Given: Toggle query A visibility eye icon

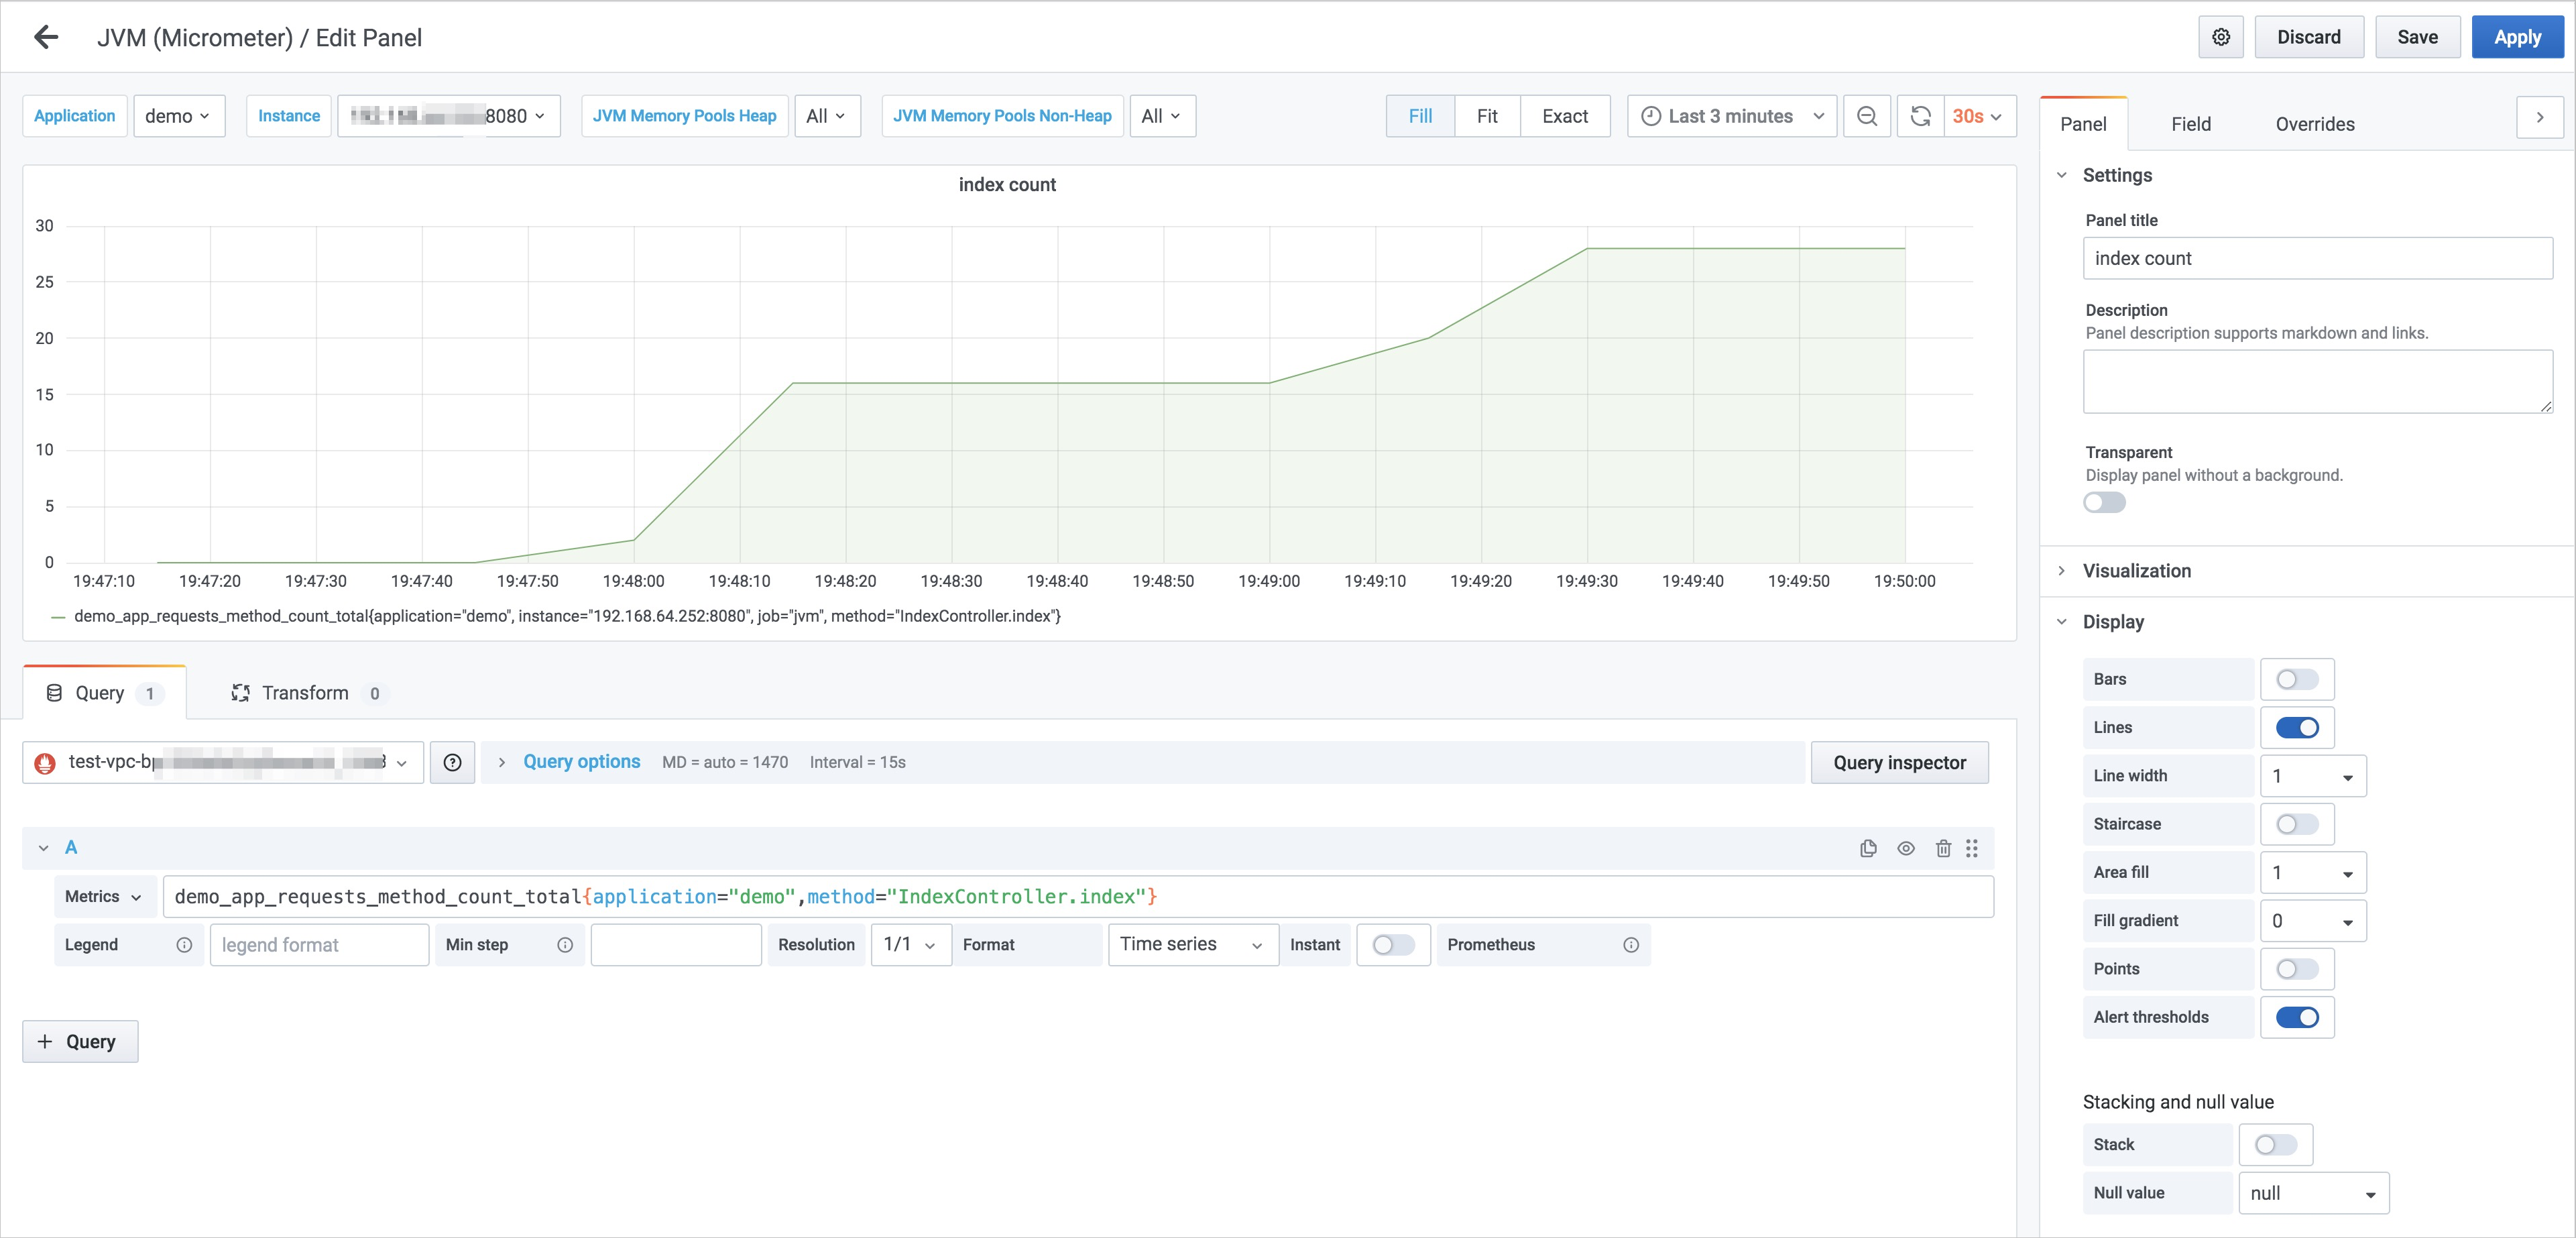Looking at the screenshot, I should coord(1906,848).
